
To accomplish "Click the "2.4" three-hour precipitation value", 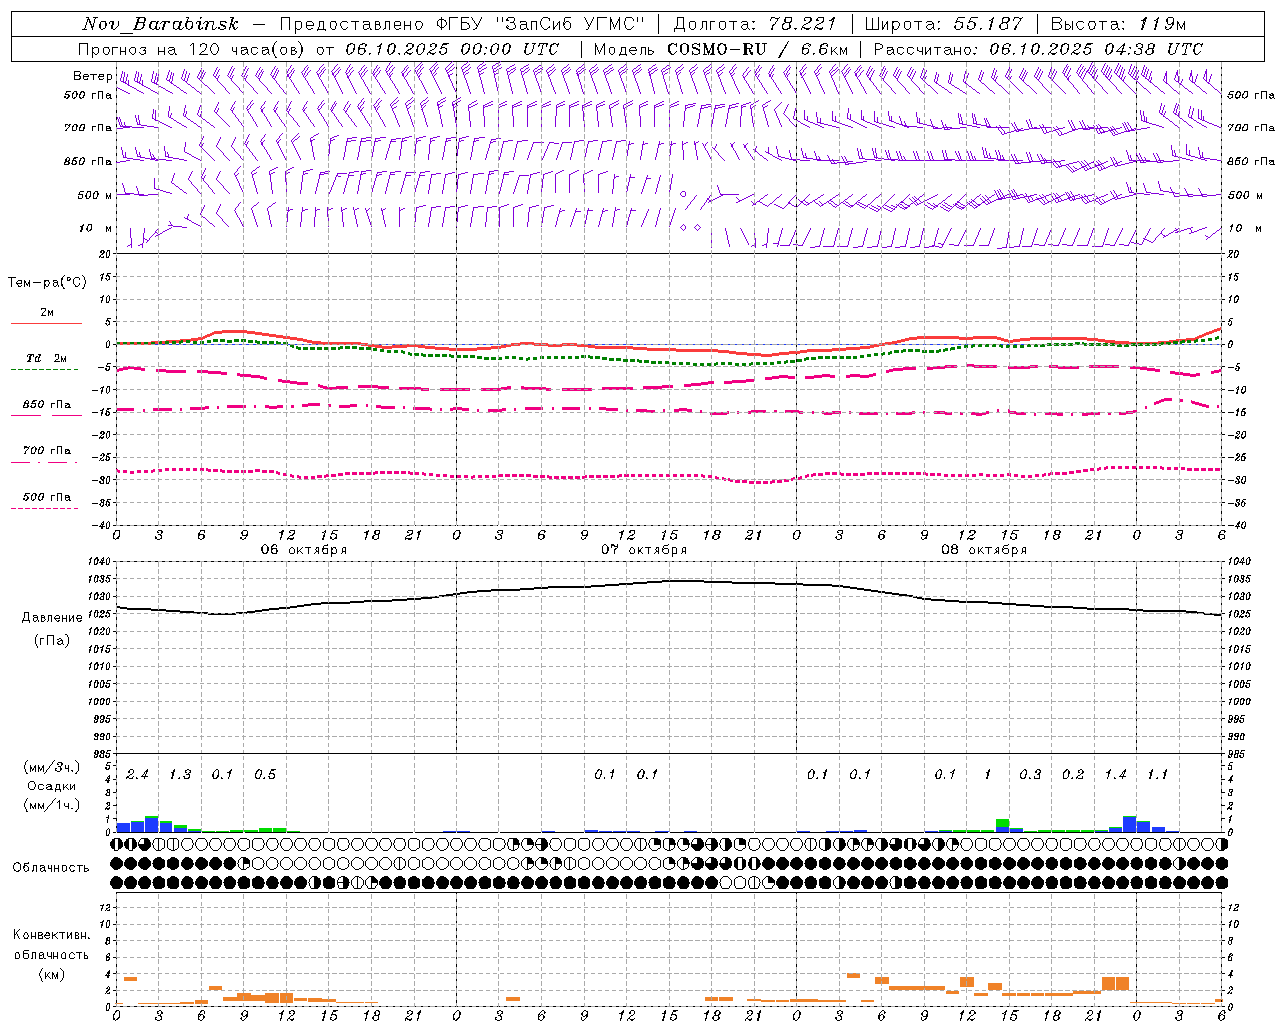I will click(137, 775).
